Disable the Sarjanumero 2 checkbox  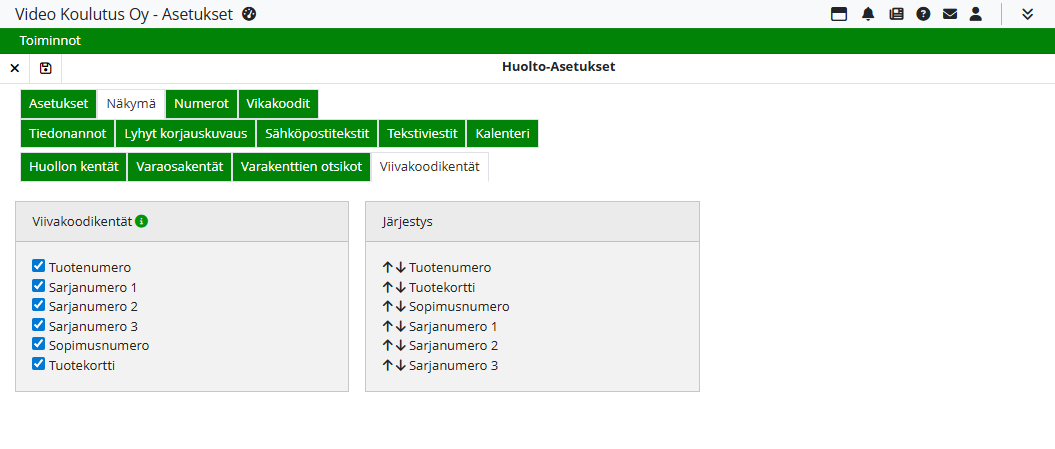click(39, 305)
